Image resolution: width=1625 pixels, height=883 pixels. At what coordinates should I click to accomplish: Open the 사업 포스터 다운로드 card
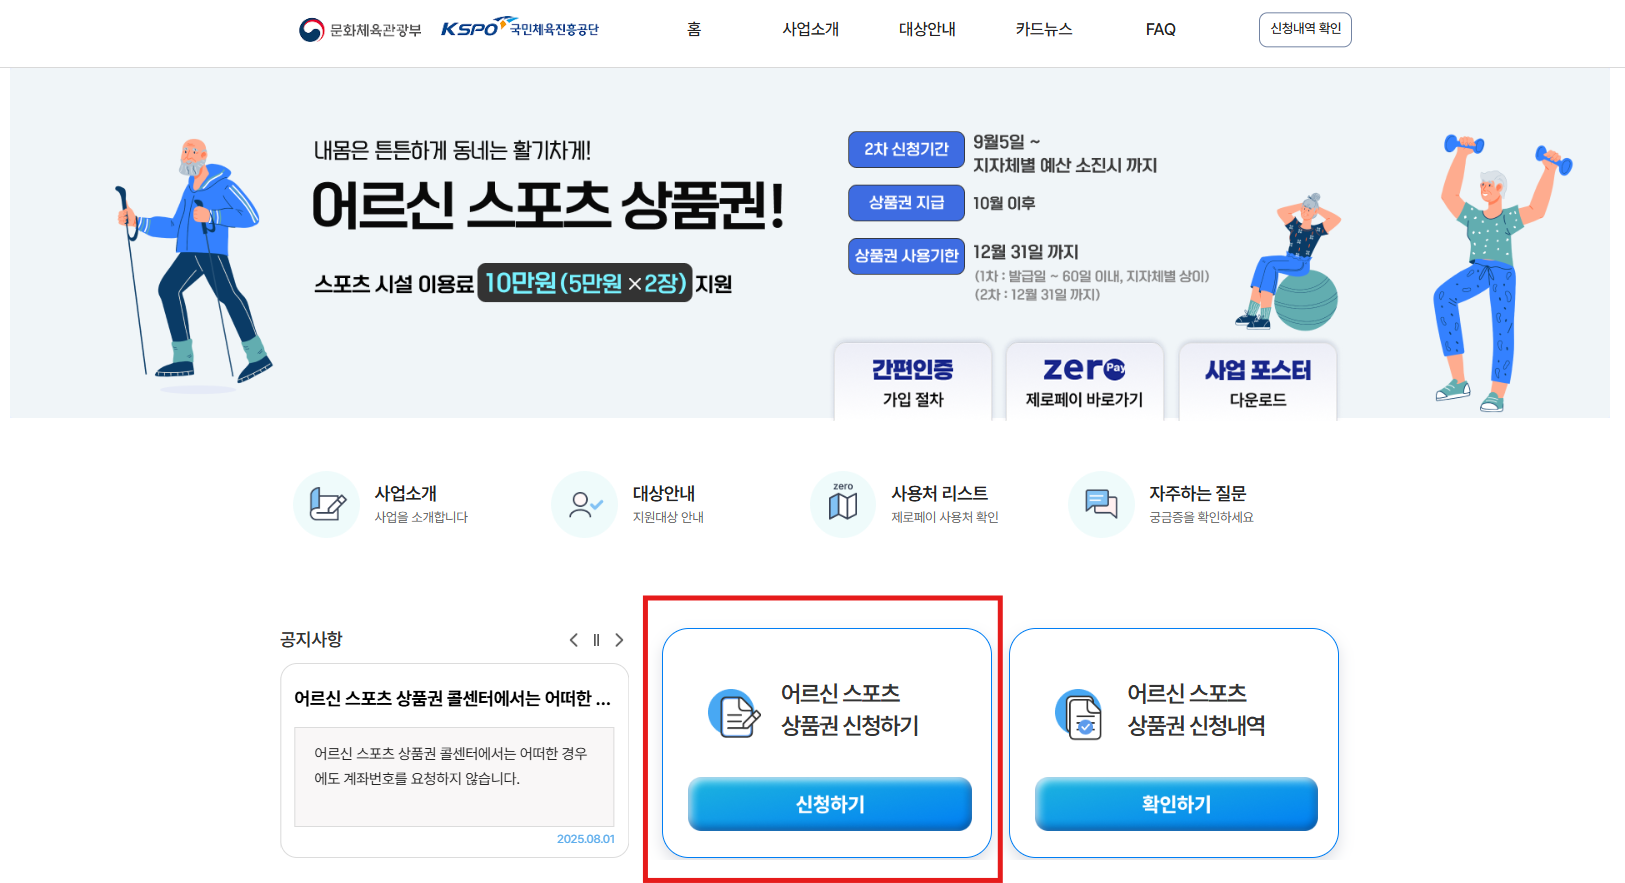[x=1258, y=382]
